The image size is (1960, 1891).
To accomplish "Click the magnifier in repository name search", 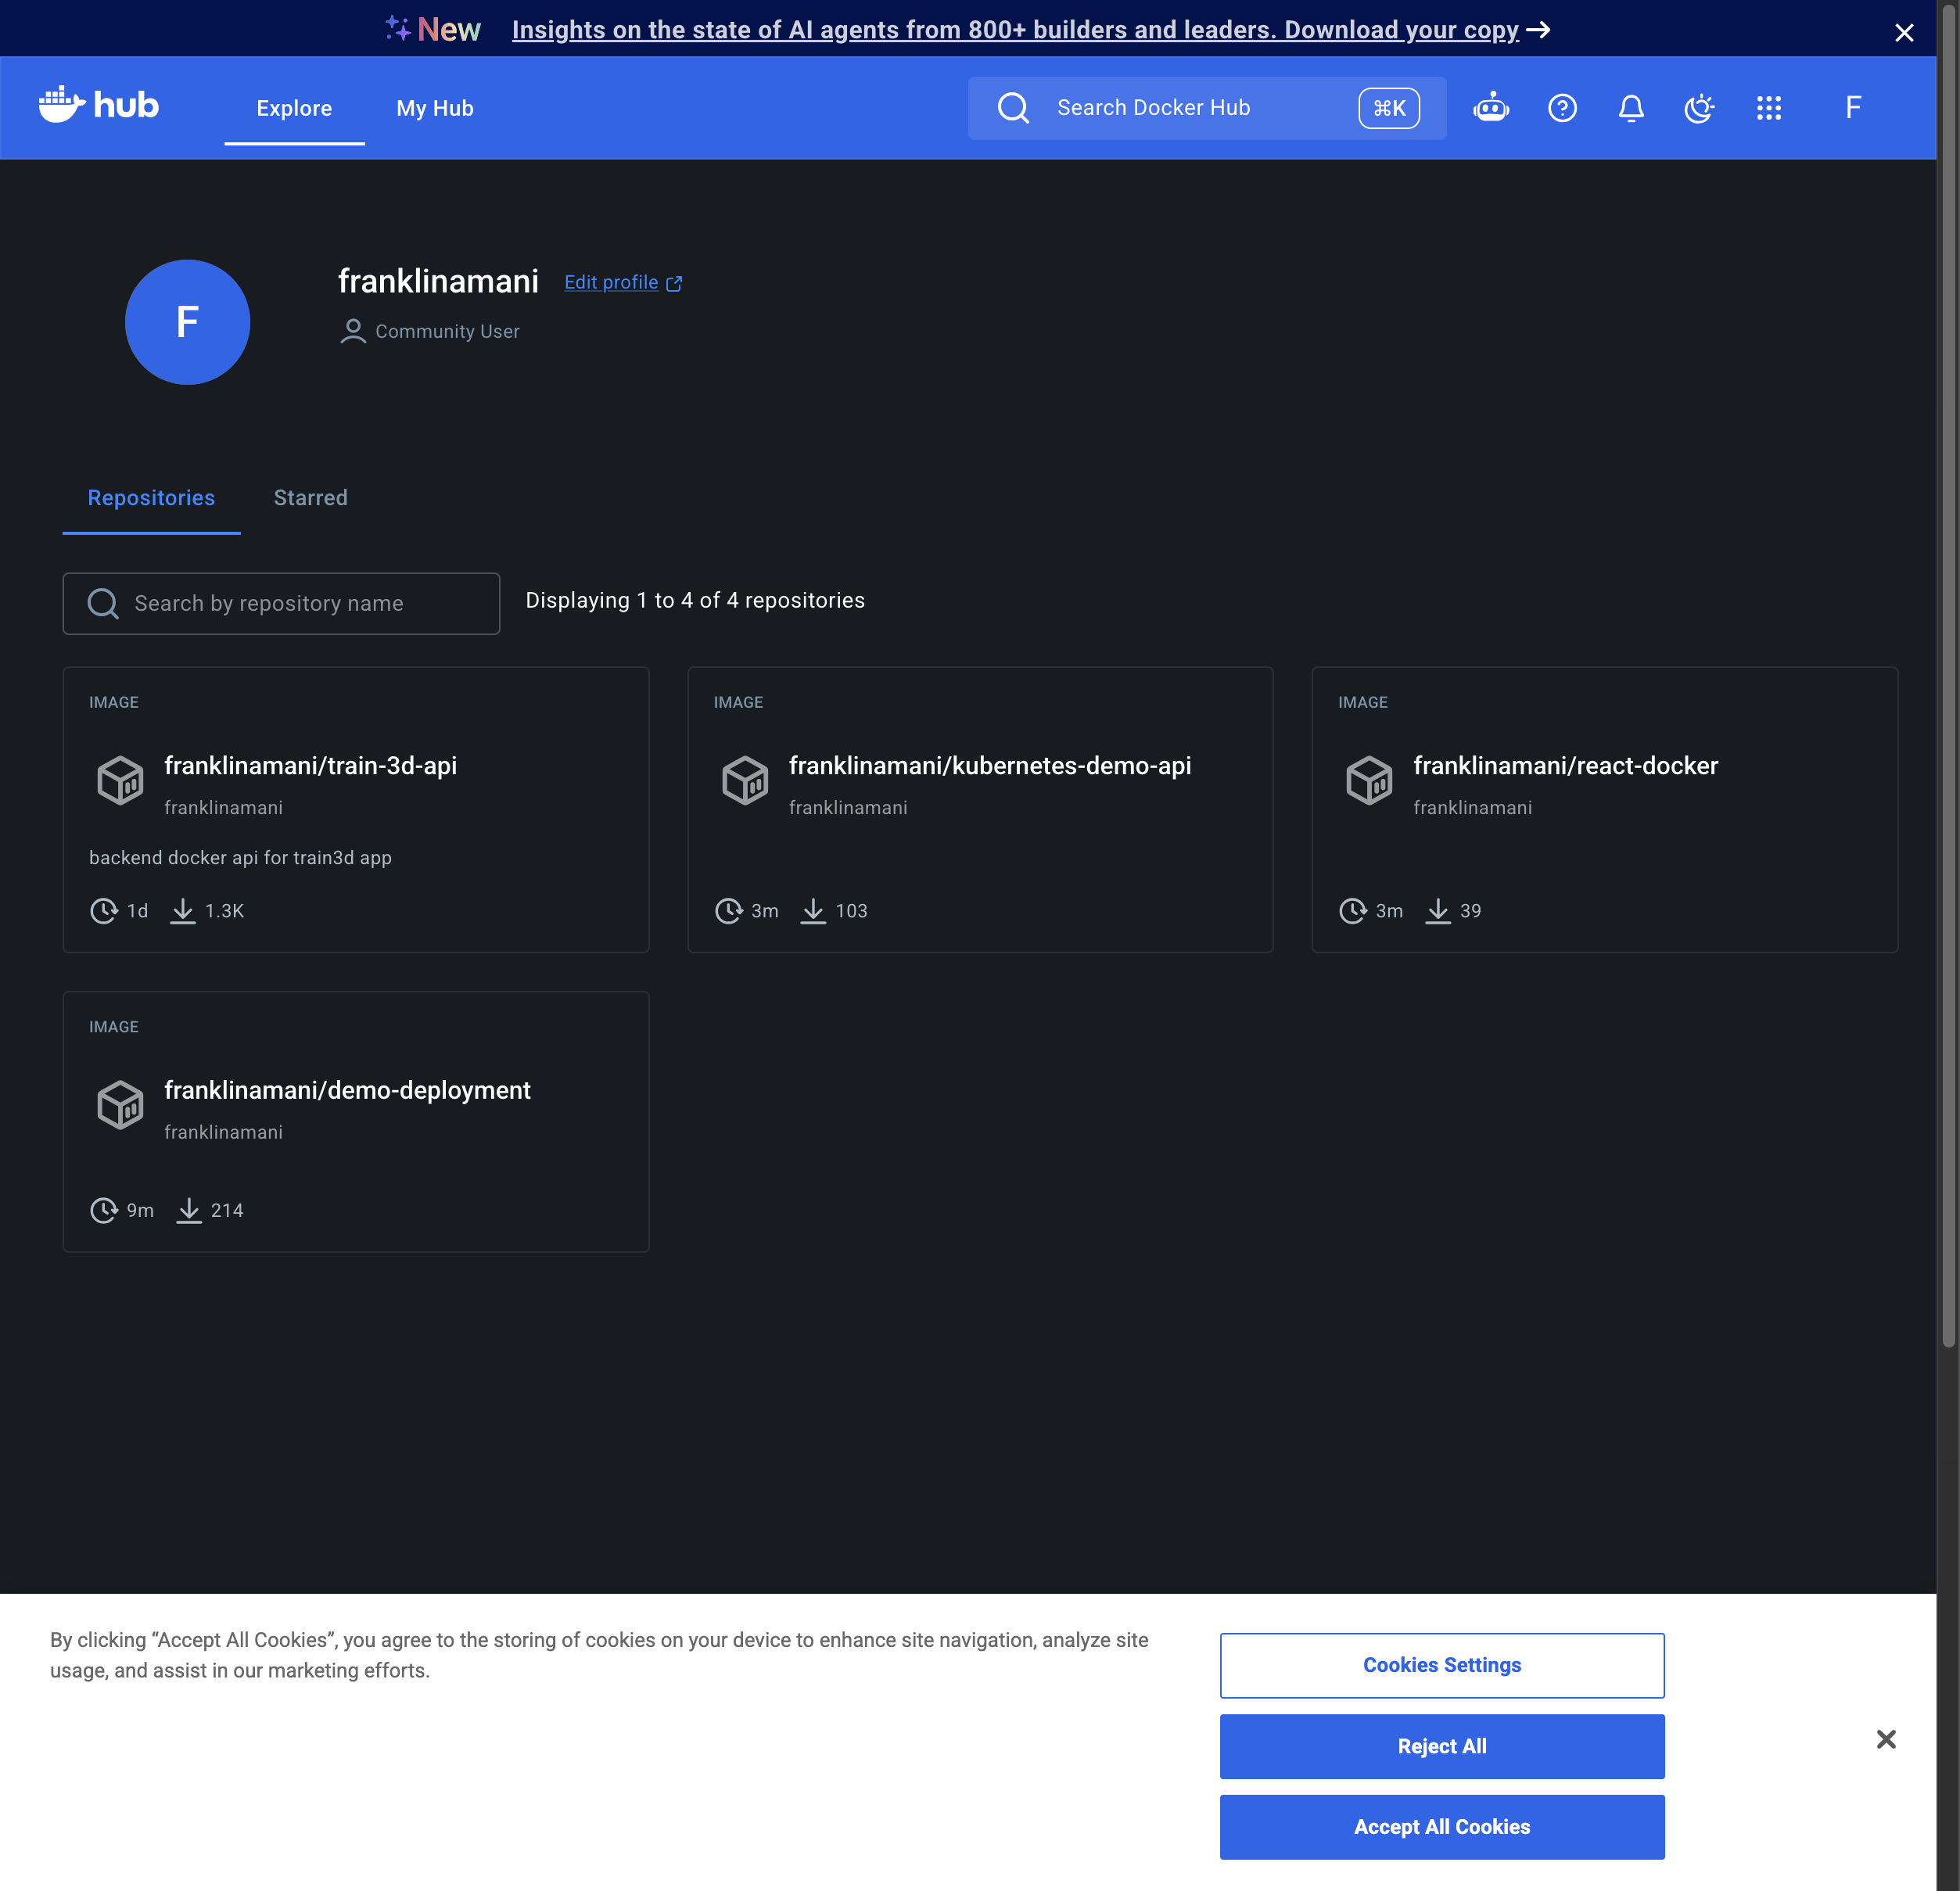I will coord(102,603).
